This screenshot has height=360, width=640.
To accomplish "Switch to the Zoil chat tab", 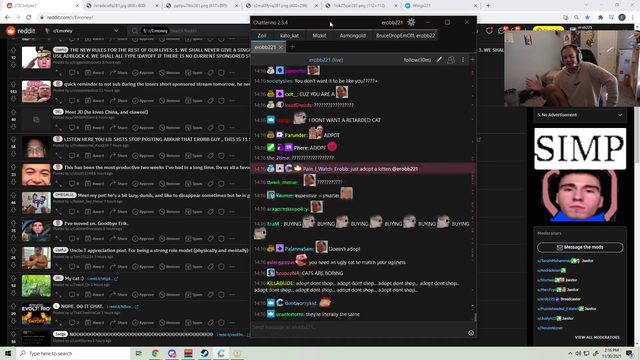I will tap(262, 36).
